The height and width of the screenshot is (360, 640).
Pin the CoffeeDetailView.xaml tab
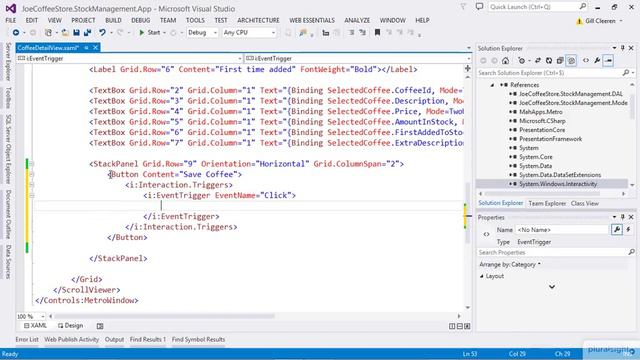tap(86, 48)
